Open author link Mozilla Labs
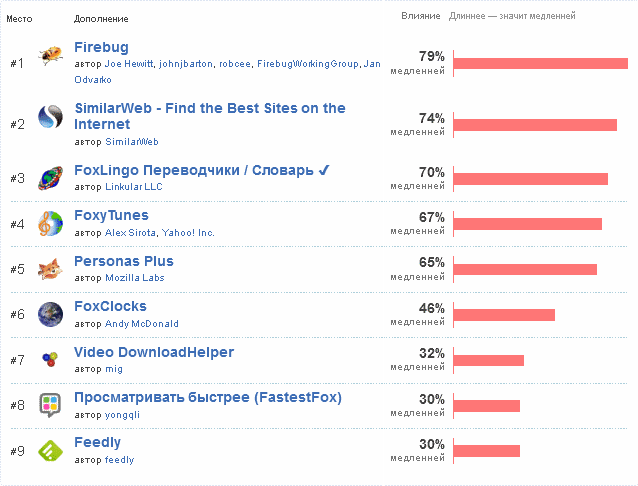 [135, 278]
